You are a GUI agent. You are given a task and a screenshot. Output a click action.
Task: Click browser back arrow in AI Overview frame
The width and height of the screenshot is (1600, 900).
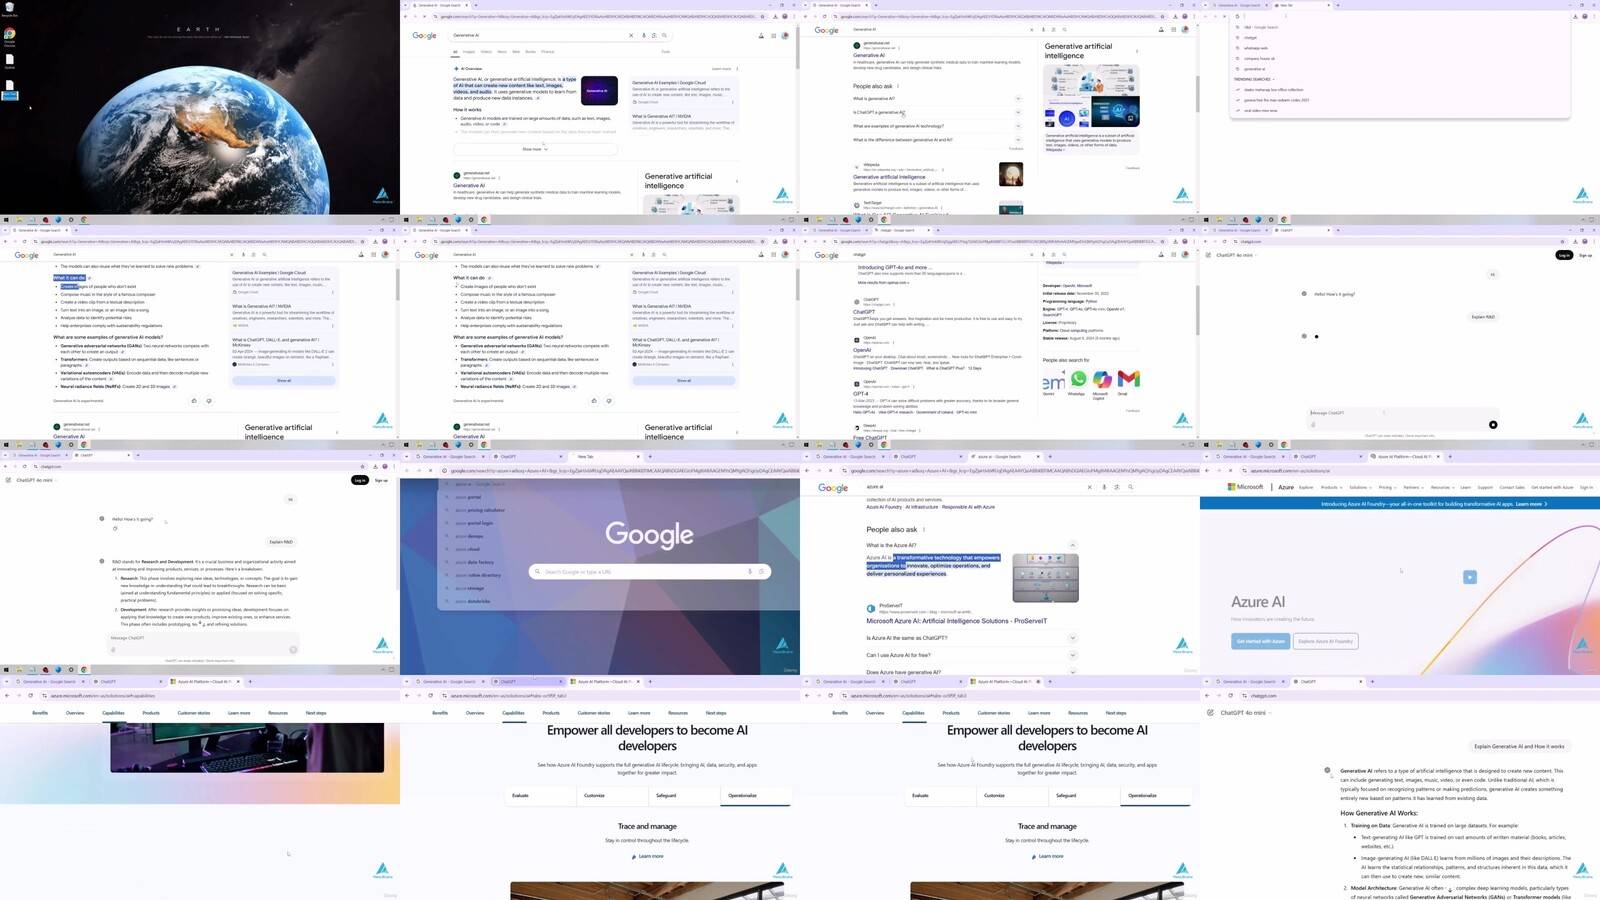(407, 16)
